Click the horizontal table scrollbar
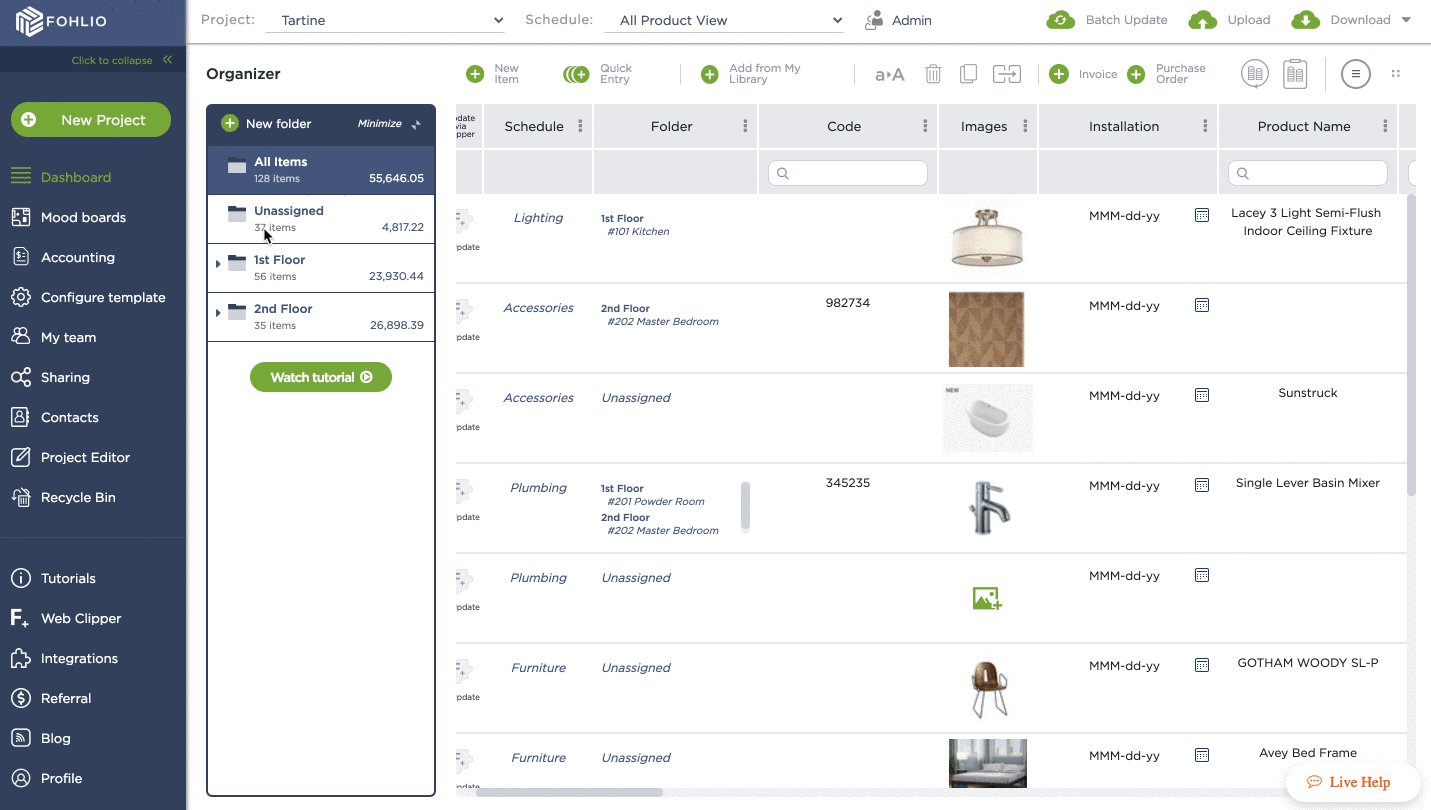Image resolution: width=1431 pixels, height=810 pixels. point(569,793)
